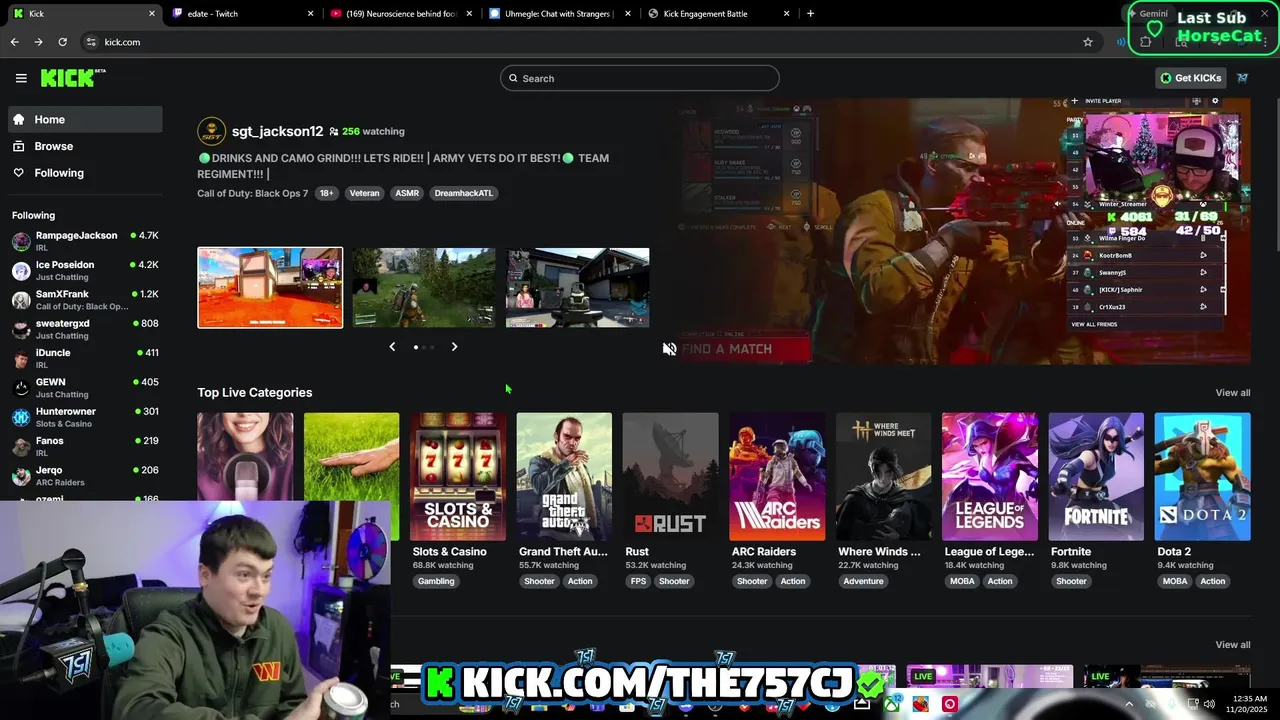Open sweatergxd channel in Following list

click(x=85, y=329)
